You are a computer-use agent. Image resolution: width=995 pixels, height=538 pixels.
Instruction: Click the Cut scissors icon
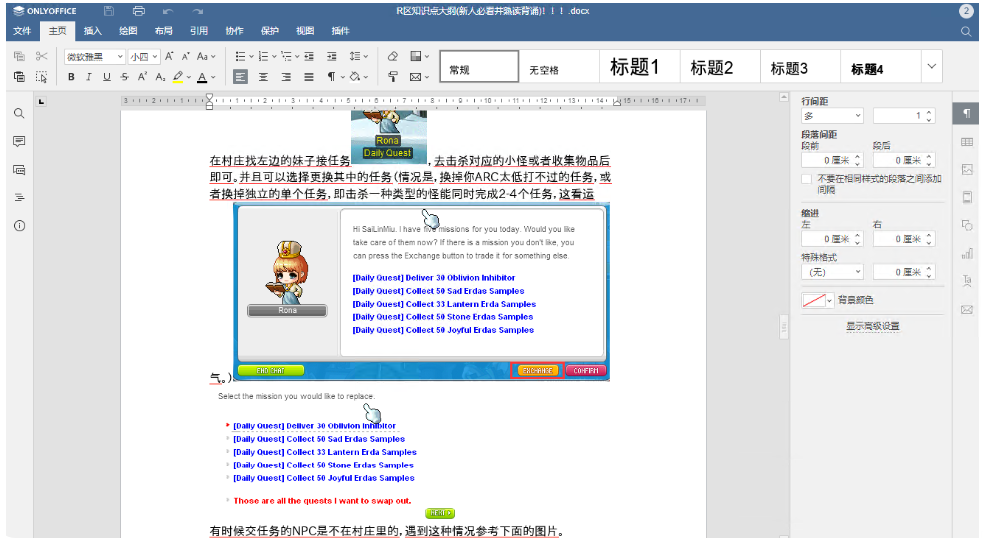[41, 56]
